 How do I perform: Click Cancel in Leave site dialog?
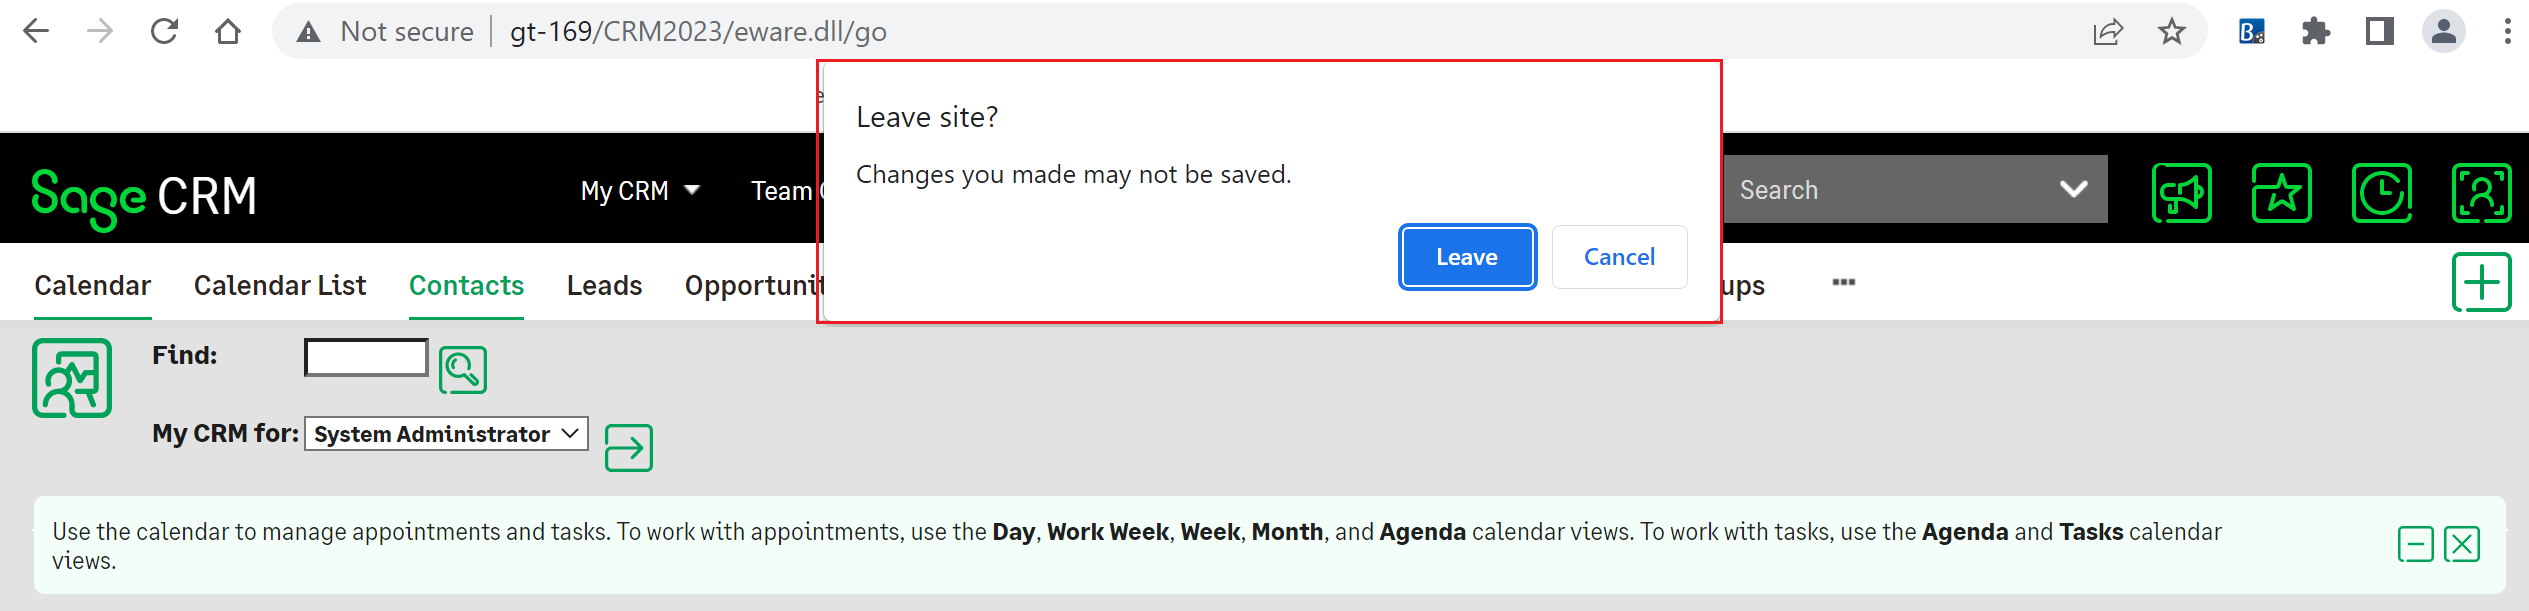coord(1619,257)
